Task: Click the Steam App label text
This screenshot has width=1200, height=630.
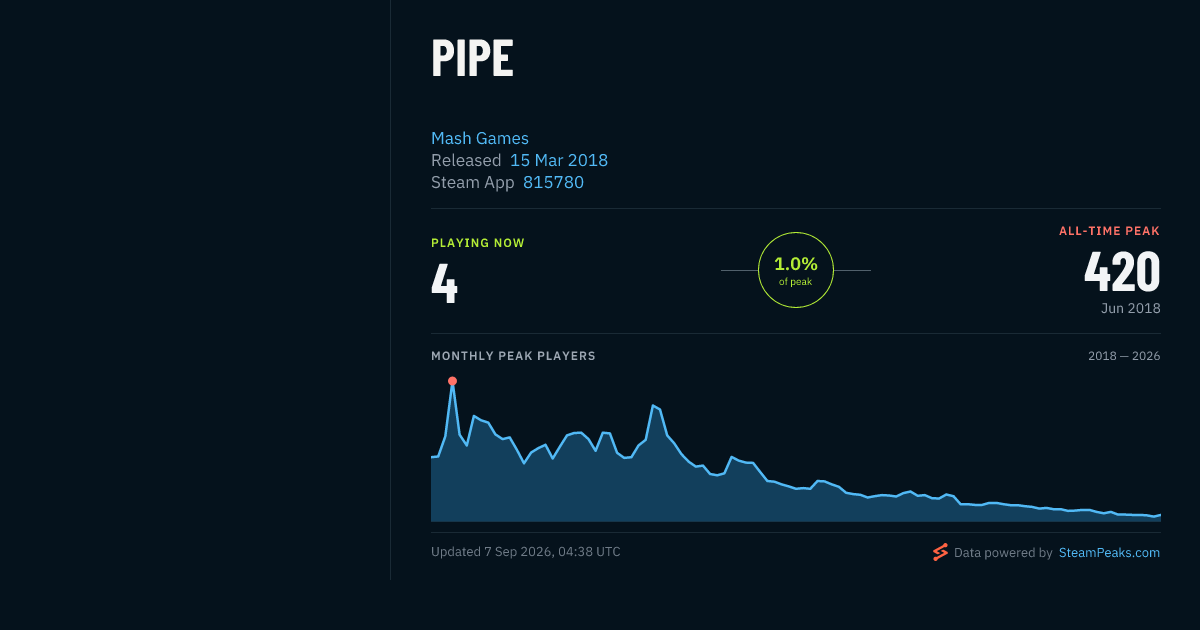Action: coord(473,182)
